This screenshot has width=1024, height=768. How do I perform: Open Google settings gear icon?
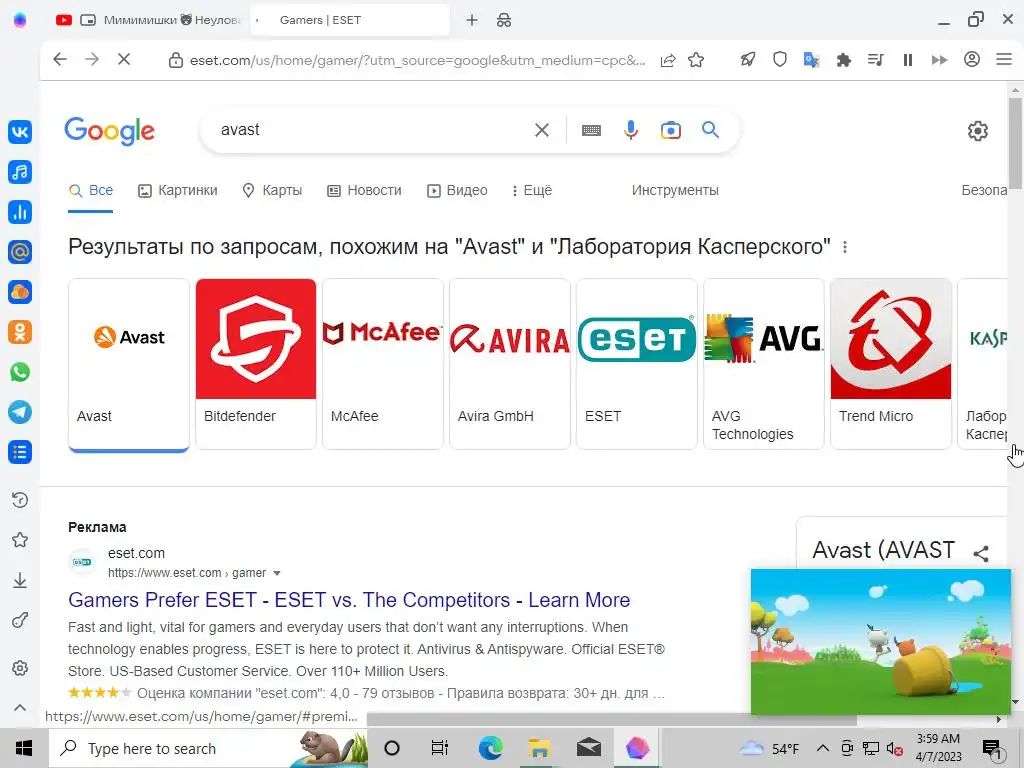(978, 131)
